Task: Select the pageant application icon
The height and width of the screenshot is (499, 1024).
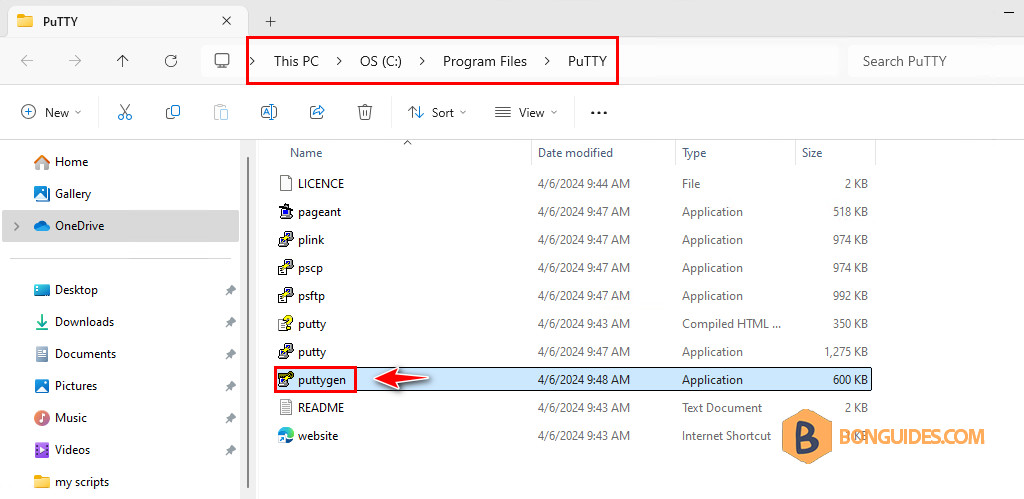Action: click(x=285, y=212)
